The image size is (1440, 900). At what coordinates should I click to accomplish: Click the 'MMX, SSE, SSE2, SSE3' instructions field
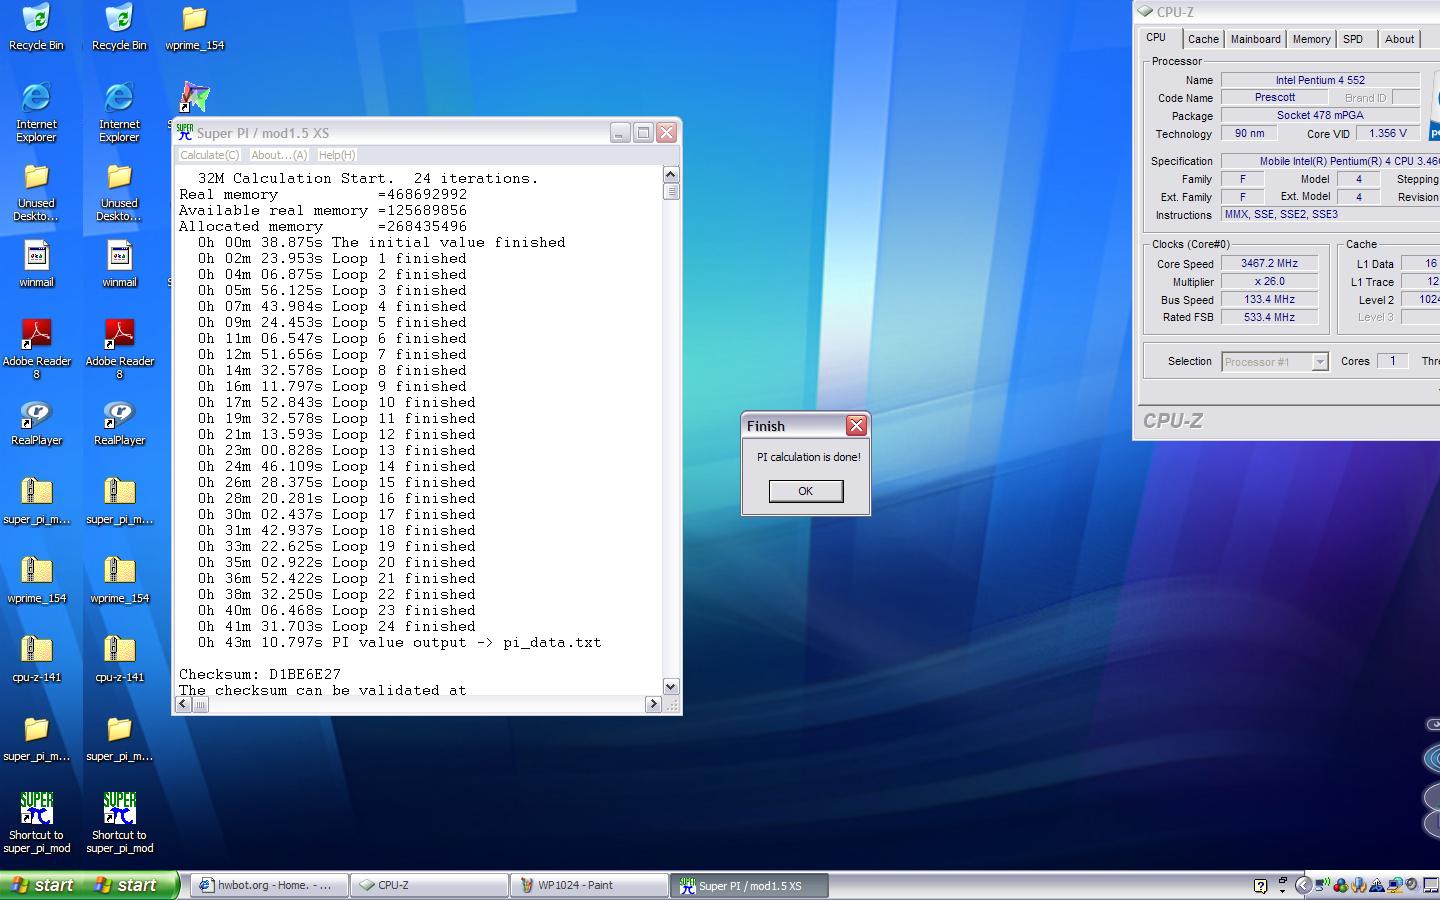click(x=1330, y=215)
